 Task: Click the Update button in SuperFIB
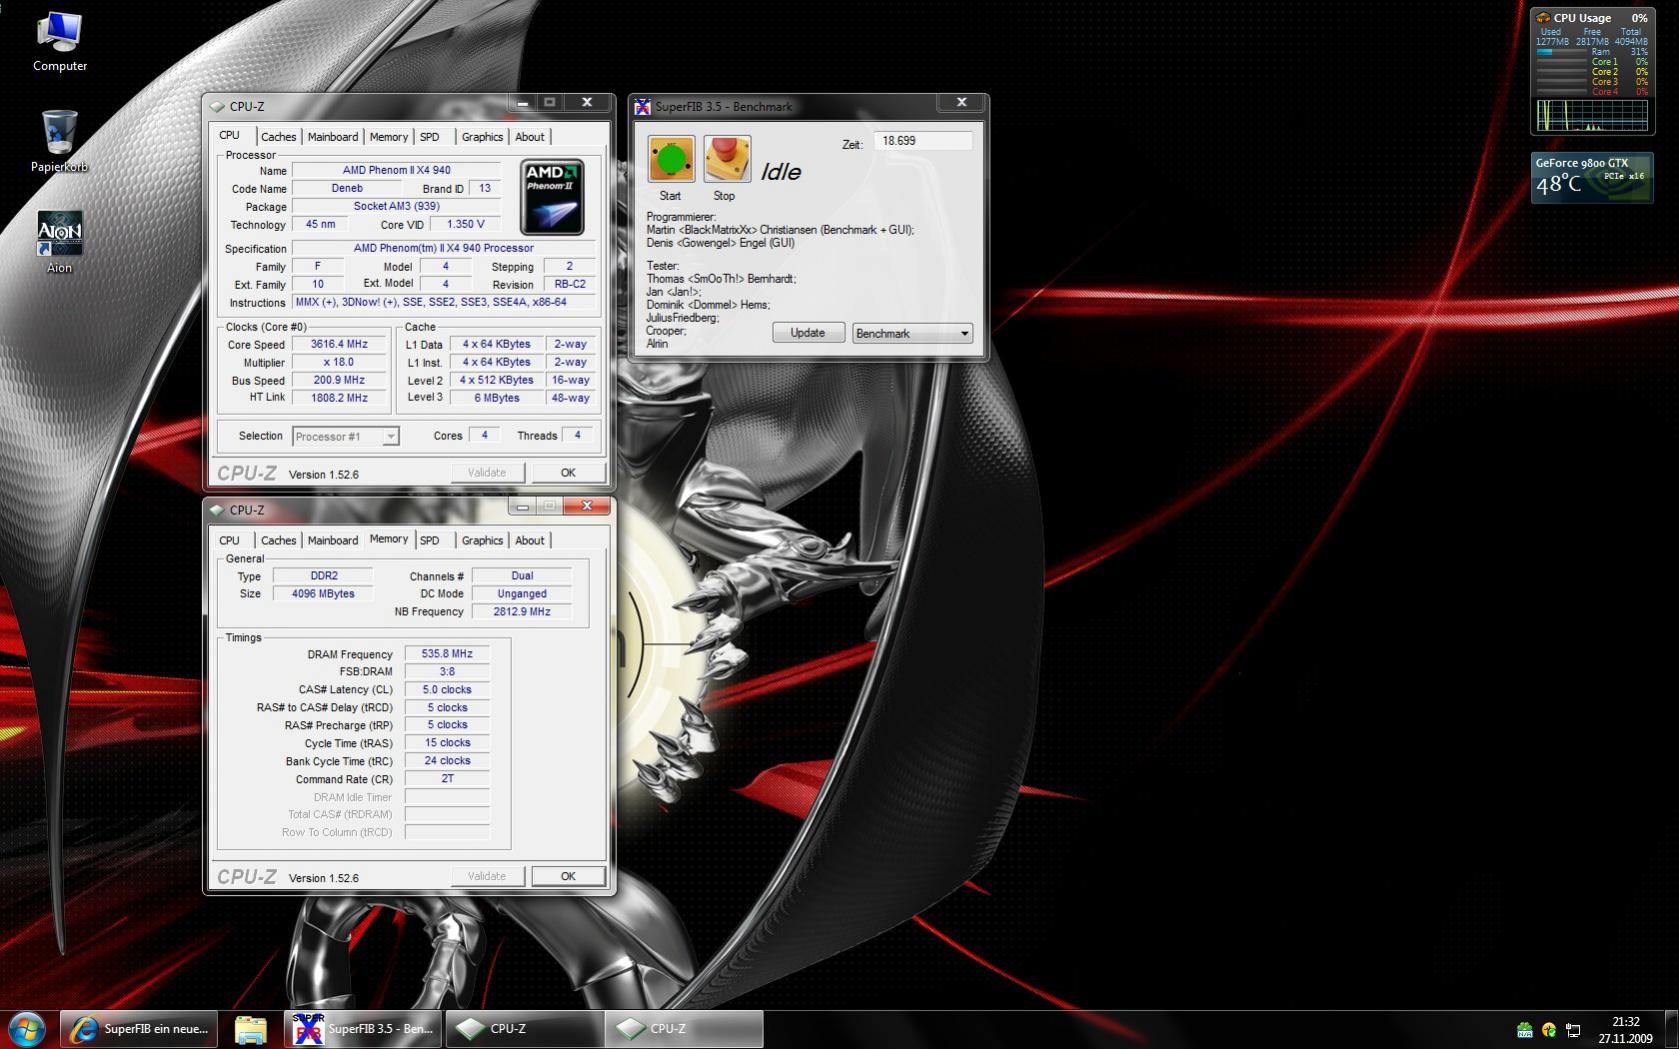[x=808, y=333]
